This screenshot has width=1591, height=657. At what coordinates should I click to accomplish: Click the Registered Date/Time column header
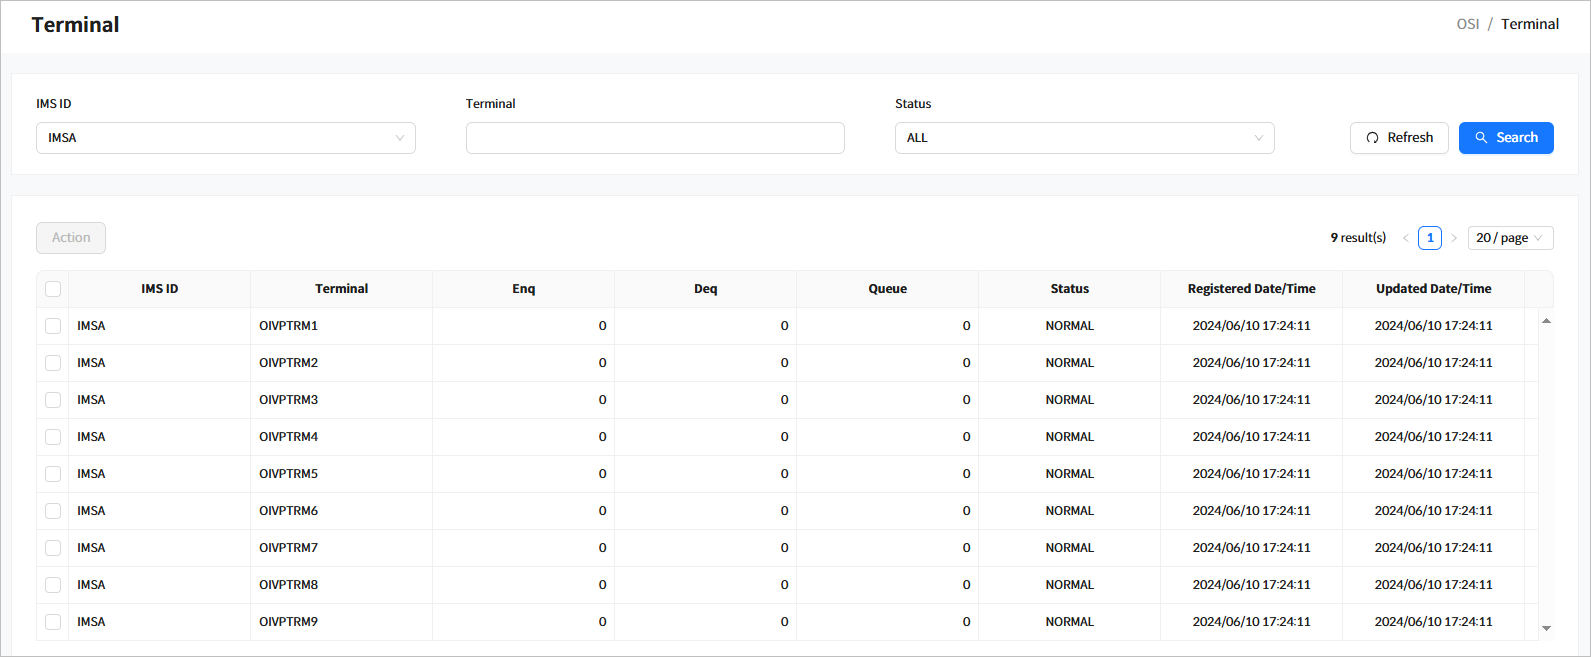(x=1251, y=289)
